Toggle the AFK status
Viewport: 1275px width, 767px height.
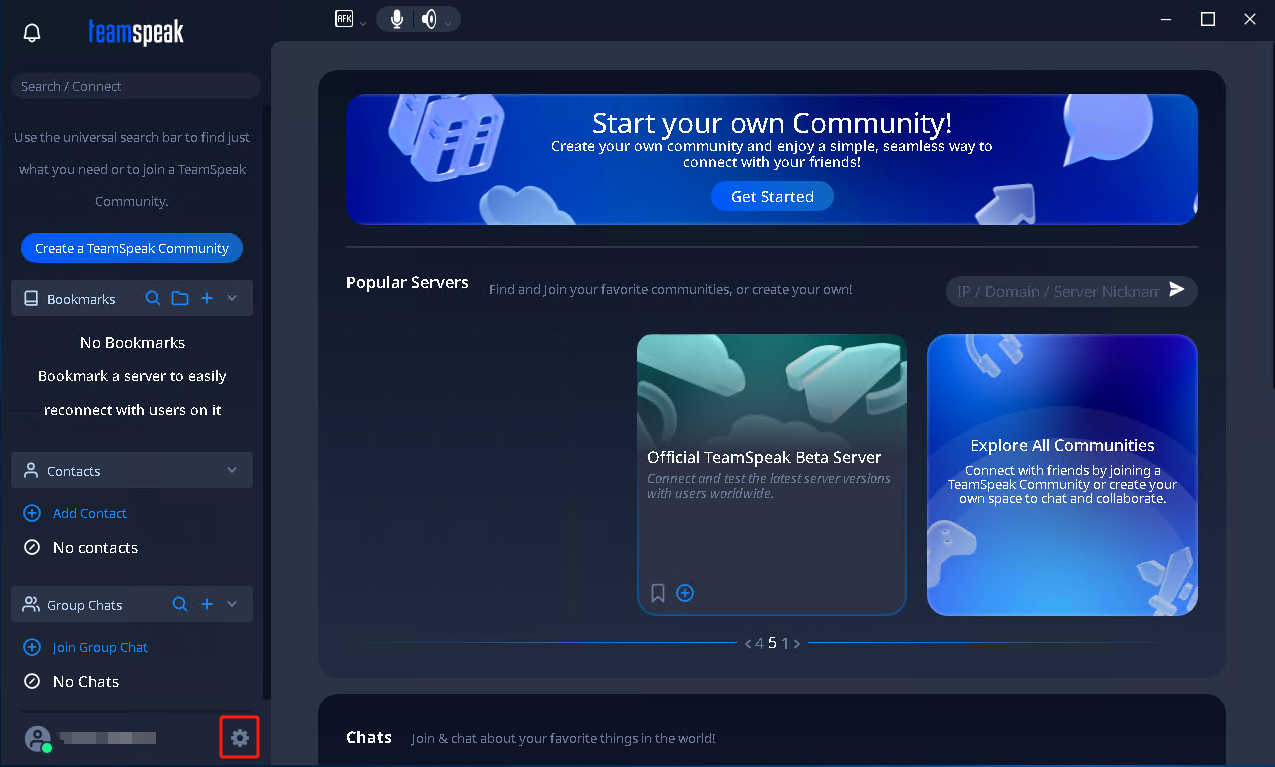344,19
